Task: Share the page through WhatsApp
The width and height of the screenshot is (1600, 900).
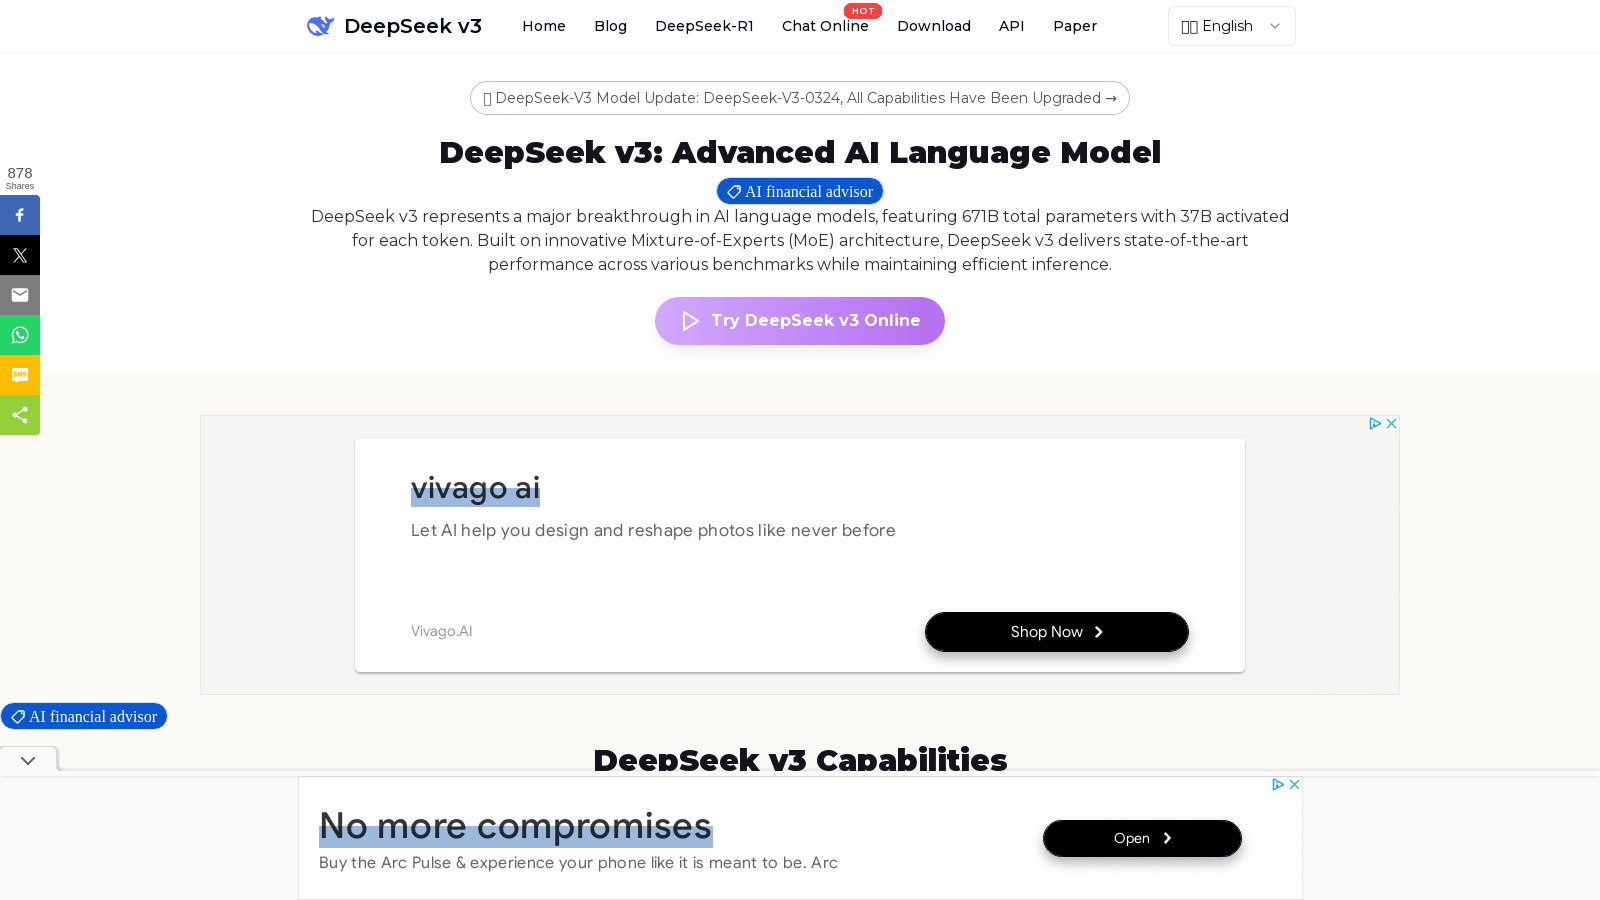Action: [20, 335]
